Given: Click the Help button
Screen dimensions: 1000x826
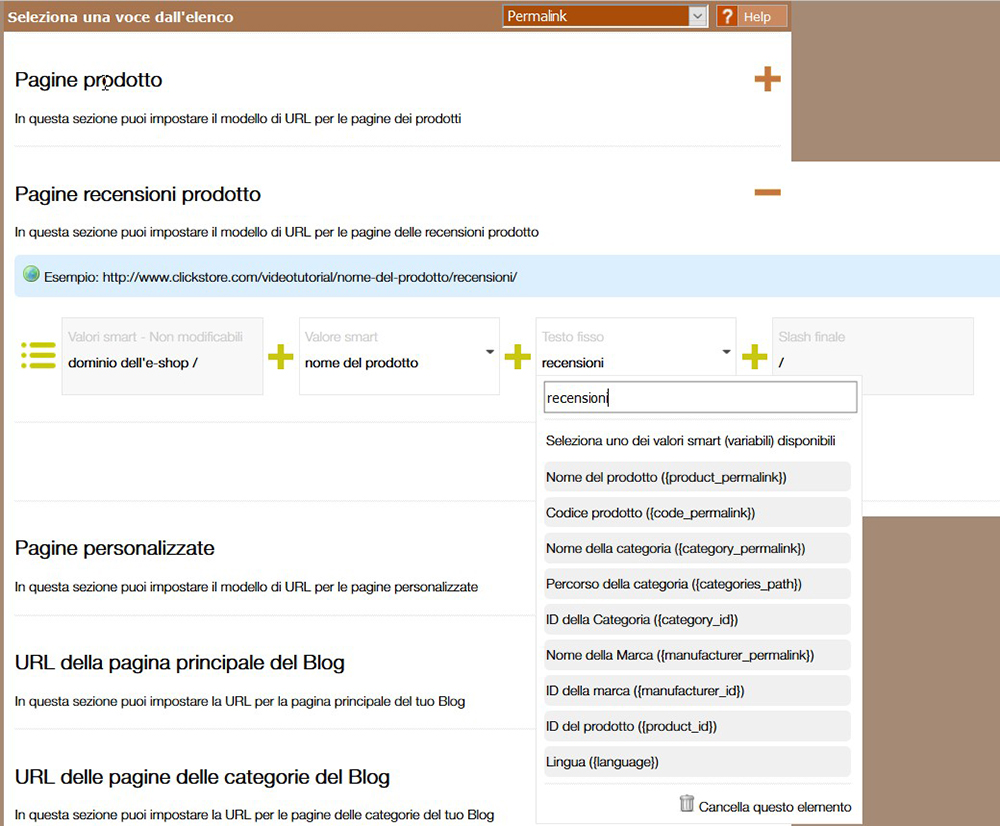Looking at the screenshot, I should (751, 16).
